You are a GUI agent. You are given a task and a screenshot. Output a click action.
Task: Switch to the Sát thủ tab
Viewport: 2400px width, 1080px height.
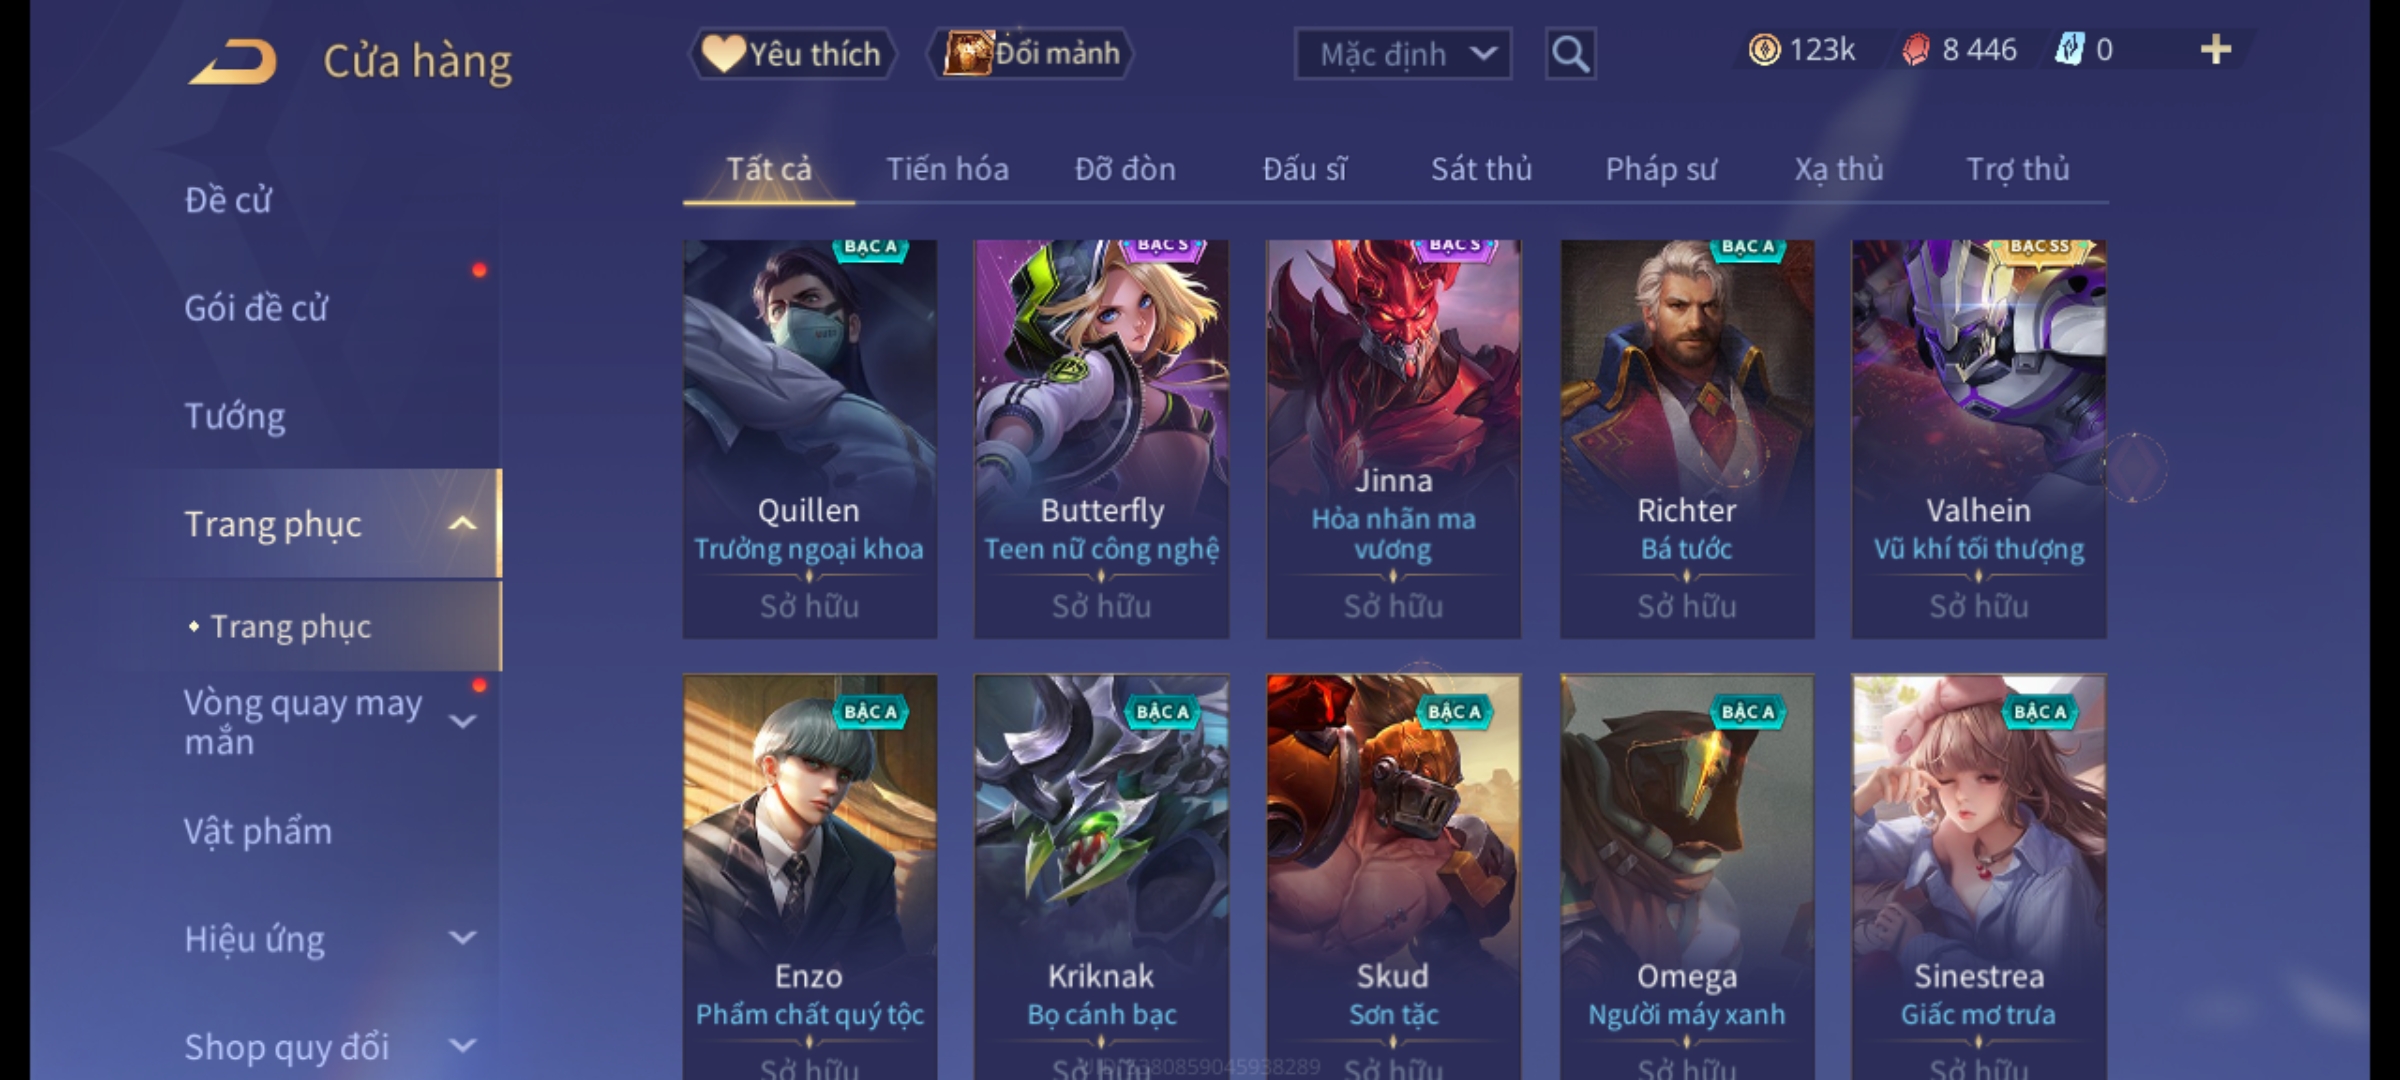[1481, 169]
